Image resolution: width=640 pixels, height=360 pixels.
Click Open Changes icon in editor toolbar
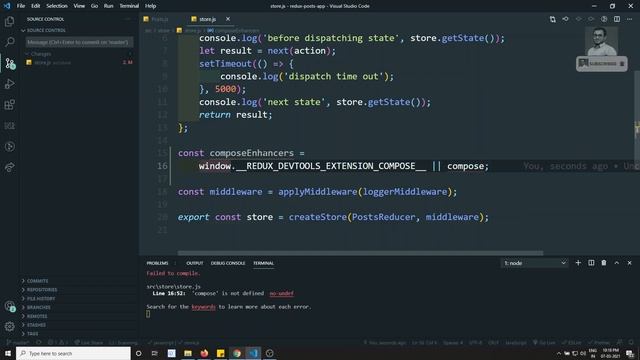(x=552, y=19)
